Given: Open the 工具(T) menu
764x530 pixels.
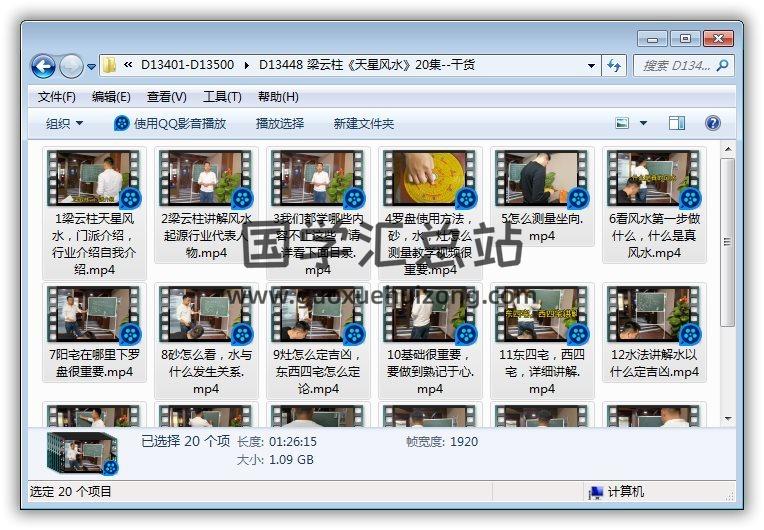Looking at the screenshot, I should [222, 97].
